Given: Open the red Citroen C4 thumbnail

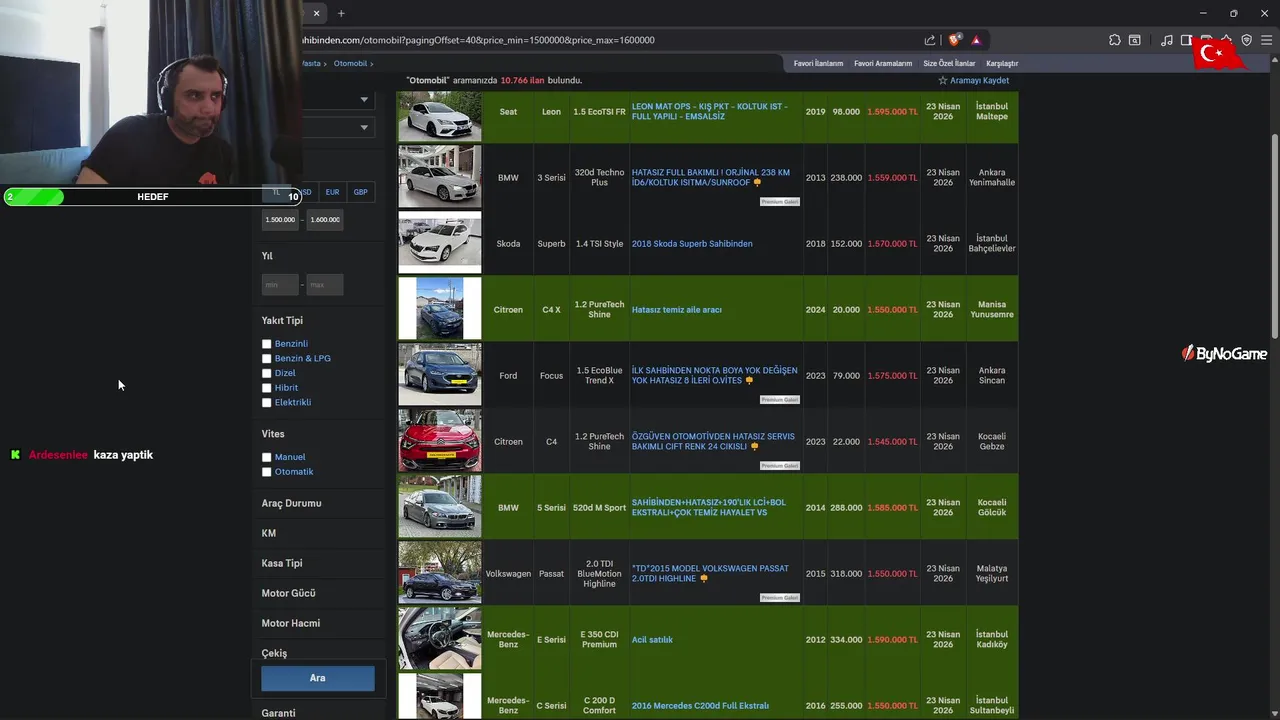Looking at the screenshot, I should [x=440, y=441].
